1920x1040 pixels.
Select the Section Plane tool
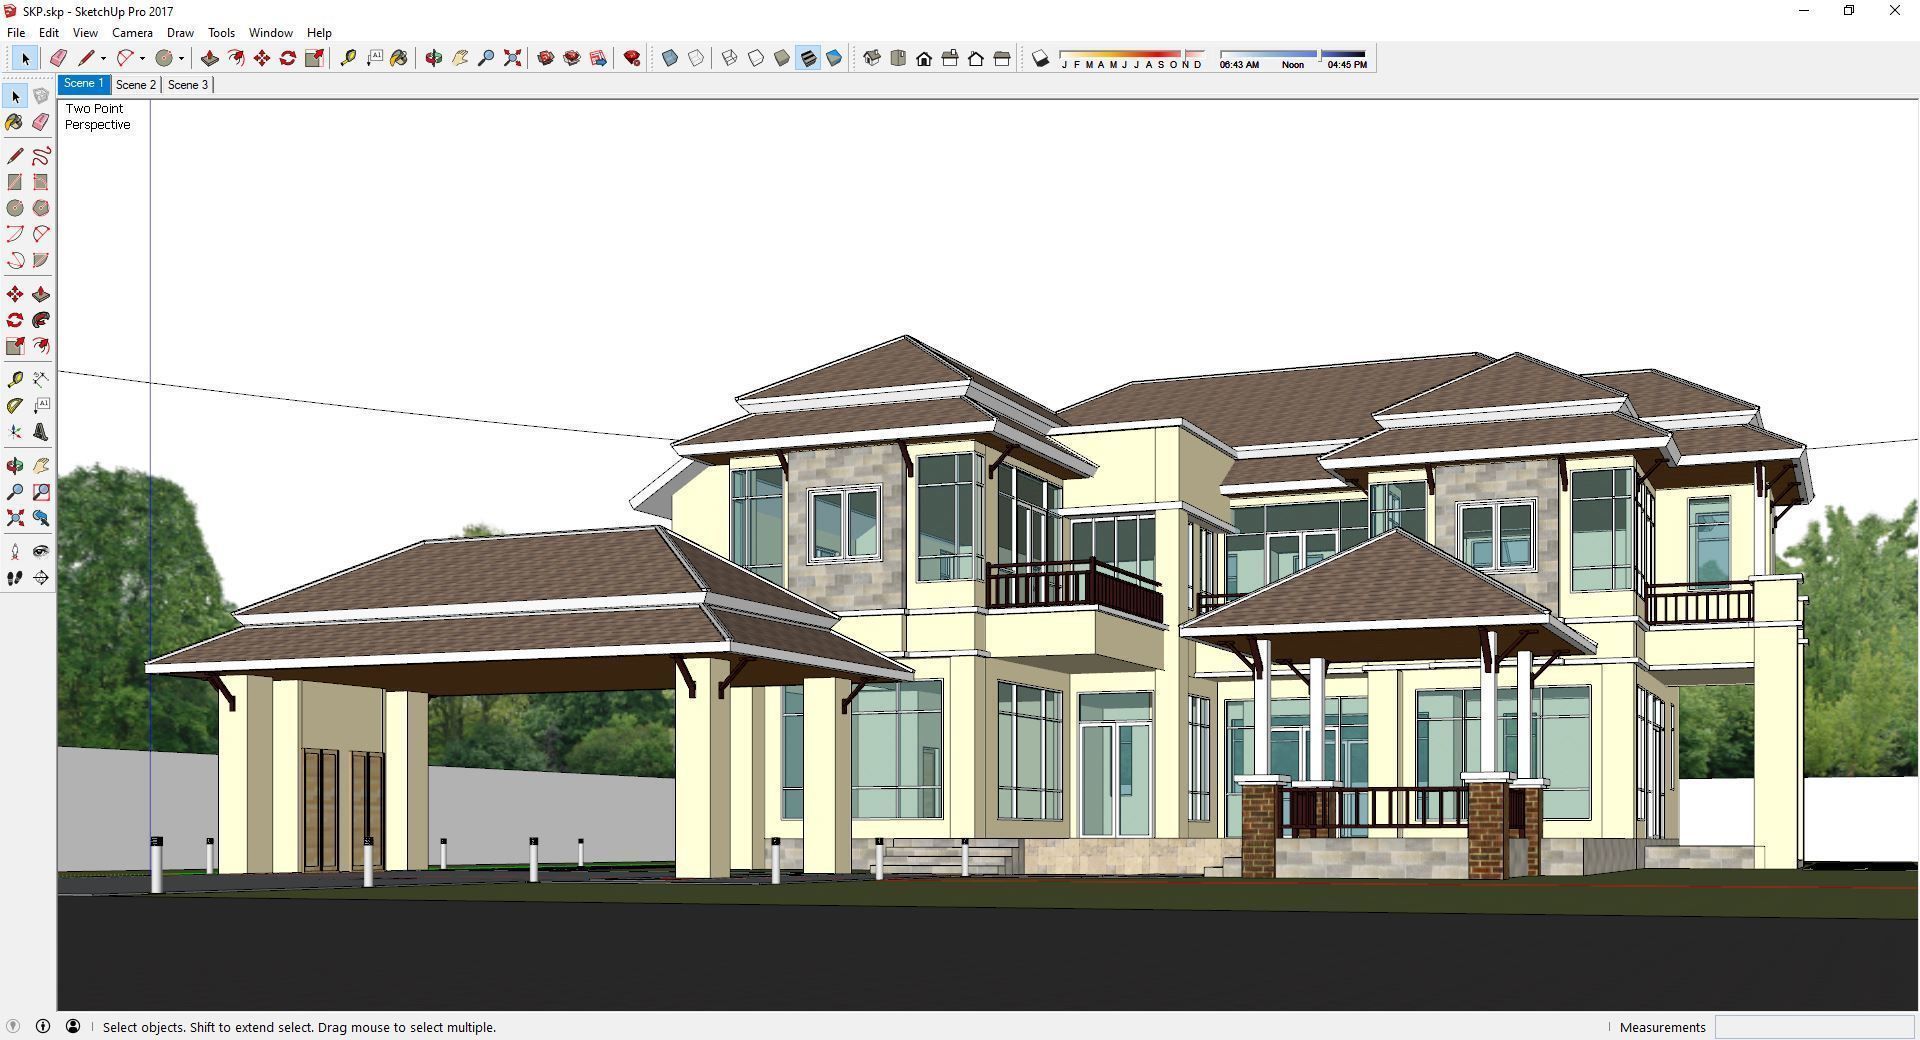coord(41,578)
